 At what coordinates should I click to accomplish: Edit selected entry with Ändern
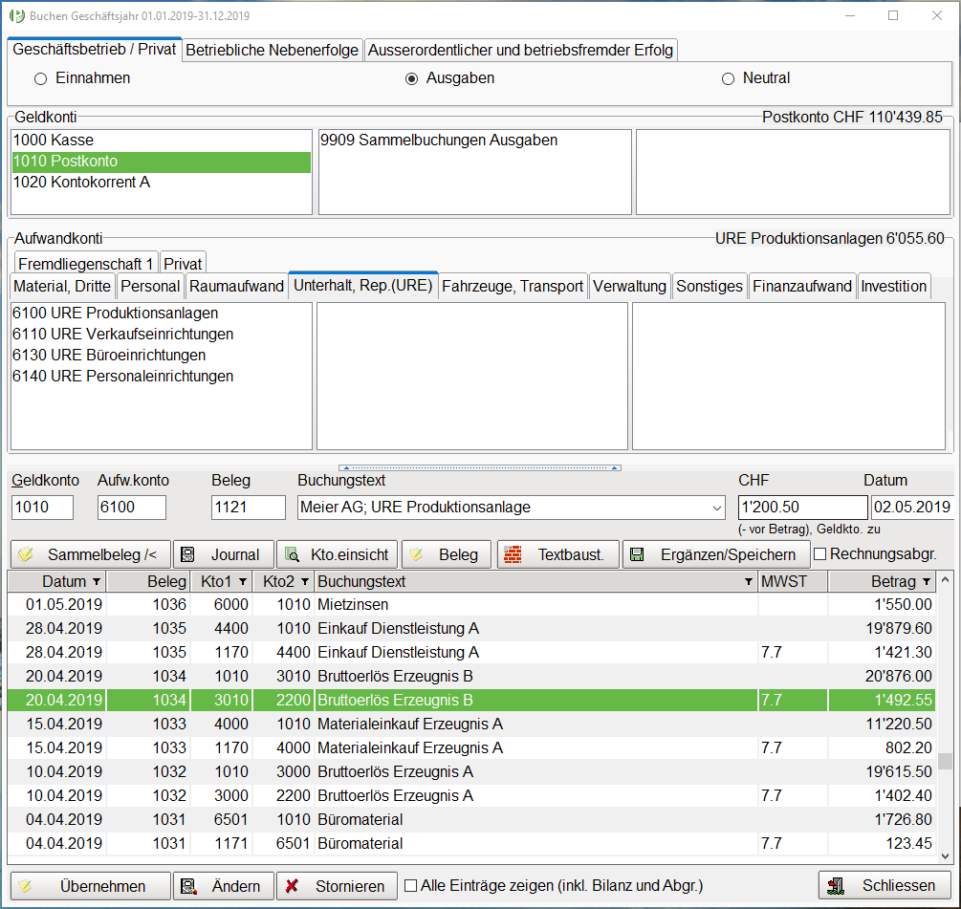[223, 886]
